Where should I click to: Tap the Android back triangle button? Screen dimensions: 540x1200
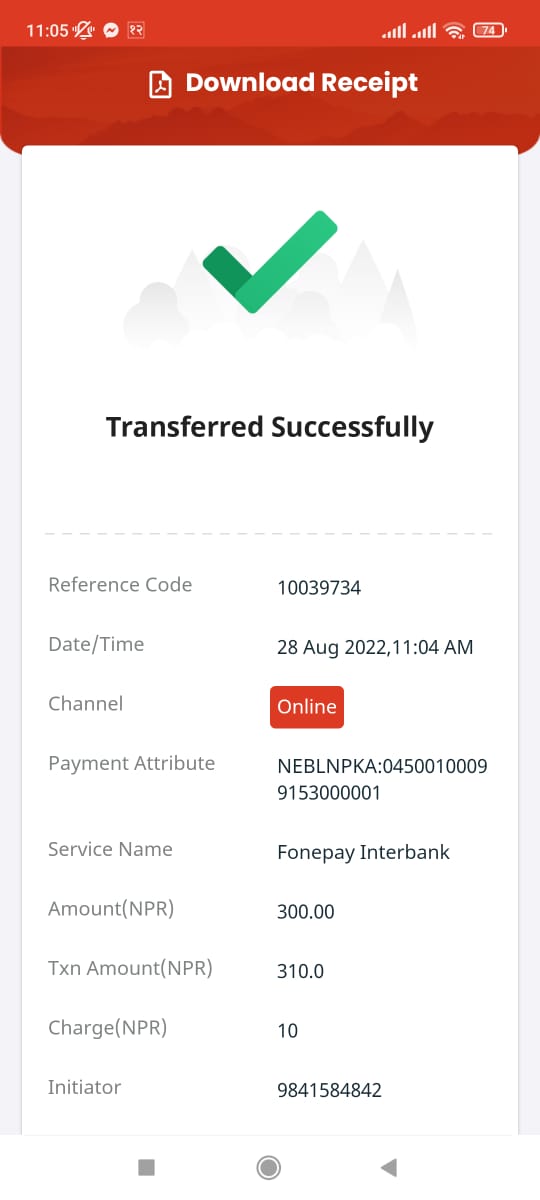pos(389,1167)
